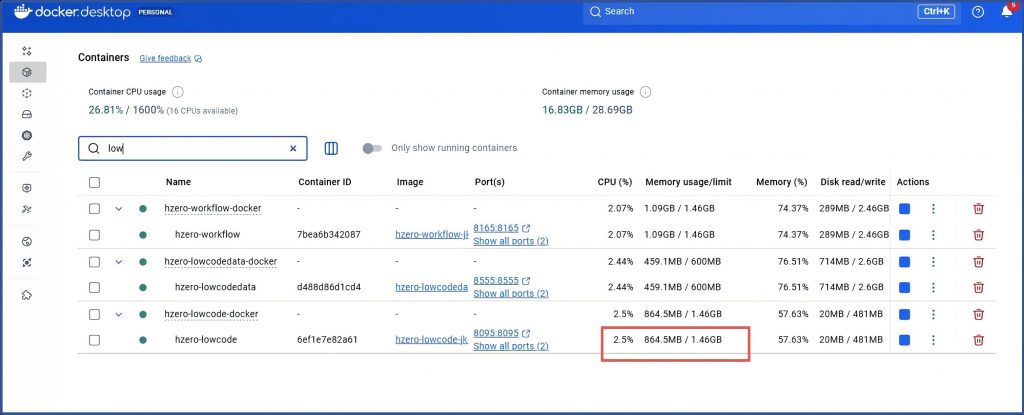Screen dimensions: 1024x415
Task: Clear the container search text with X
Action: [293, 148]
